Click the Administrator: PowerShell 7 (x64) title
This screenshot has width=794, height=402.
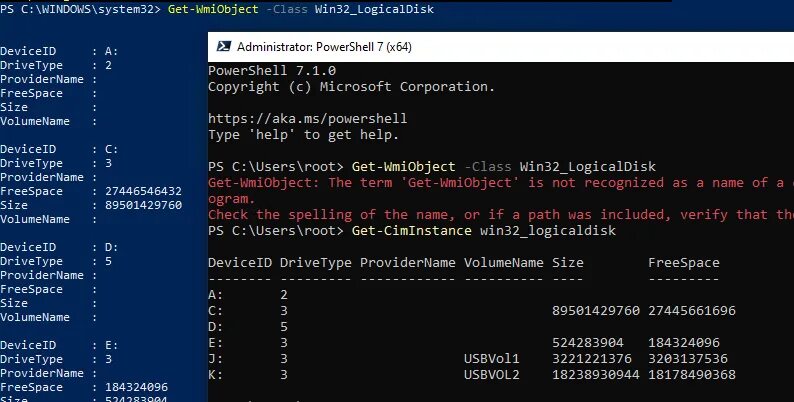tap(324, 47)
